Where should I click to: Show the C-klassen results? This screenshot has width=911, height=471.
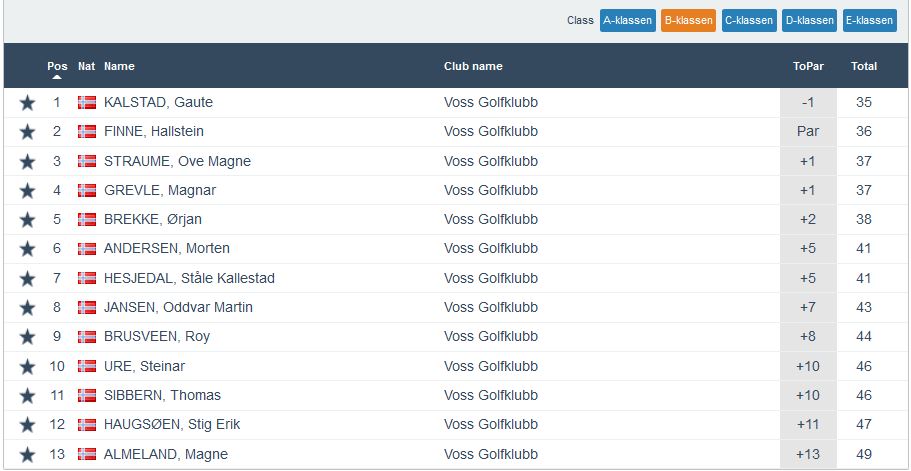749,20
